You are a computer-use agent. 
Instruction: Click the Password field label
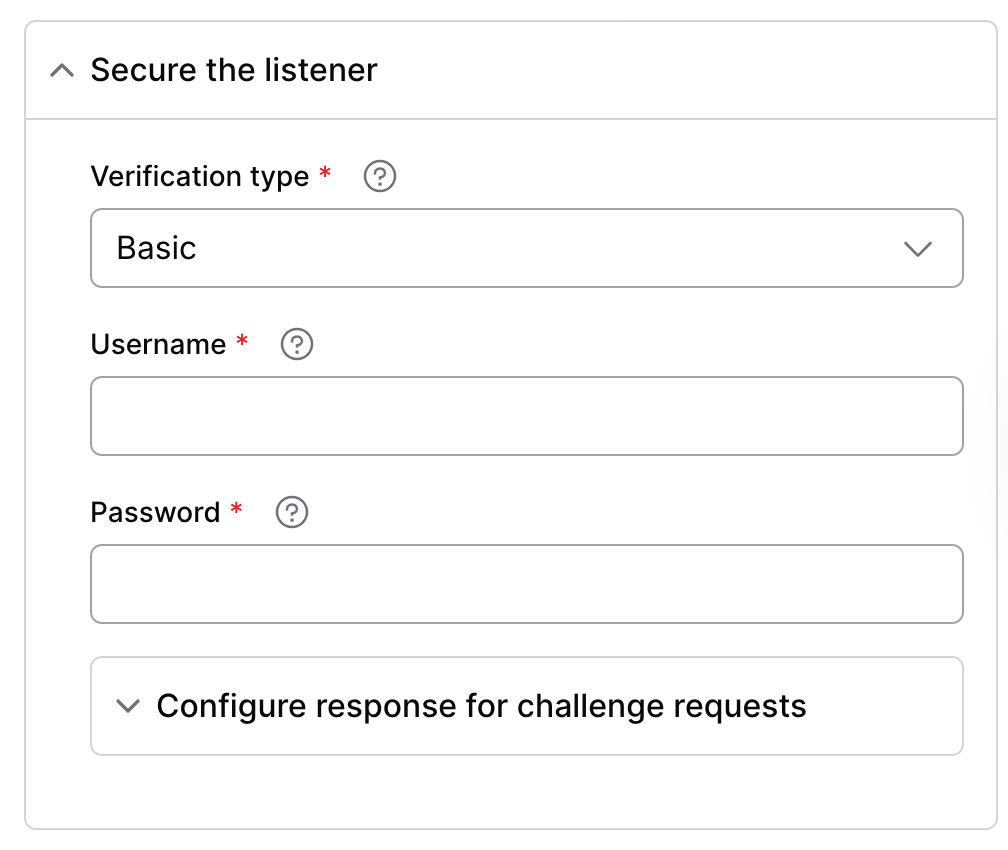pyautogui.click(x=155, y=512)
